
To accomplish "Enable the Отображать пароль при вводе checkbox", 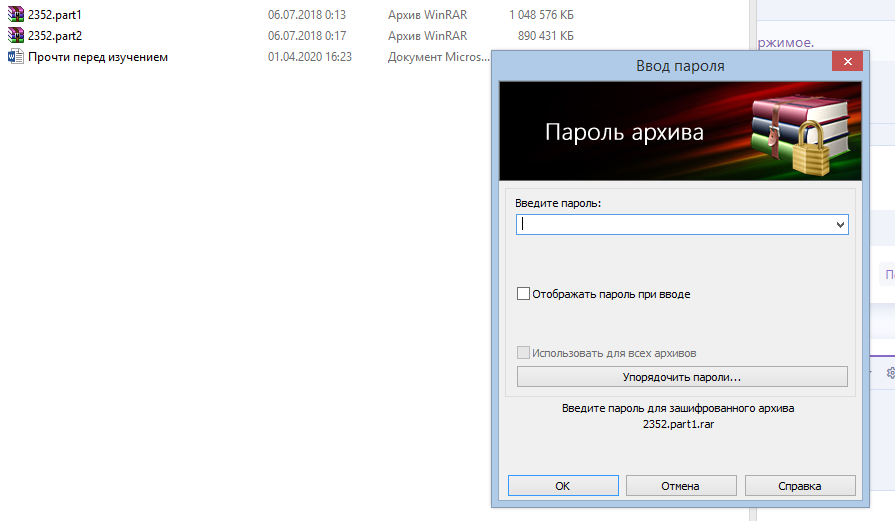I will (x=523, y=294).
